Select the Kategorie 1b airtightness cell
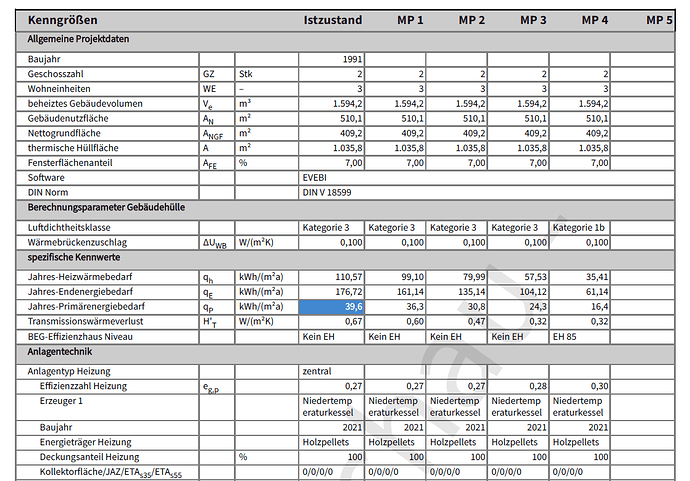The image size is (690, 481). pyautogui.click(x=579, y=227)
